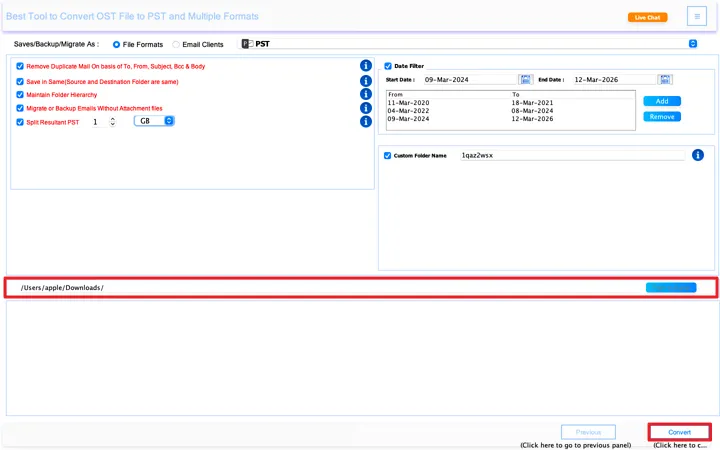Click info icon for Save in Same option
This screenshot has width=720, height=450.
366,81
